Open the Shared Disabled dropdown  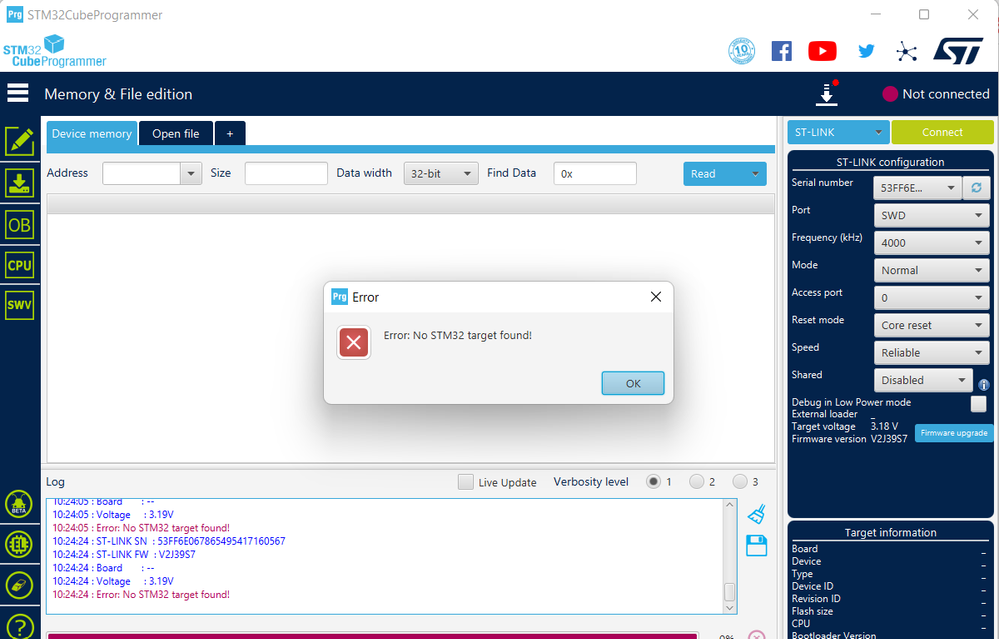click(x=923, y=380)
